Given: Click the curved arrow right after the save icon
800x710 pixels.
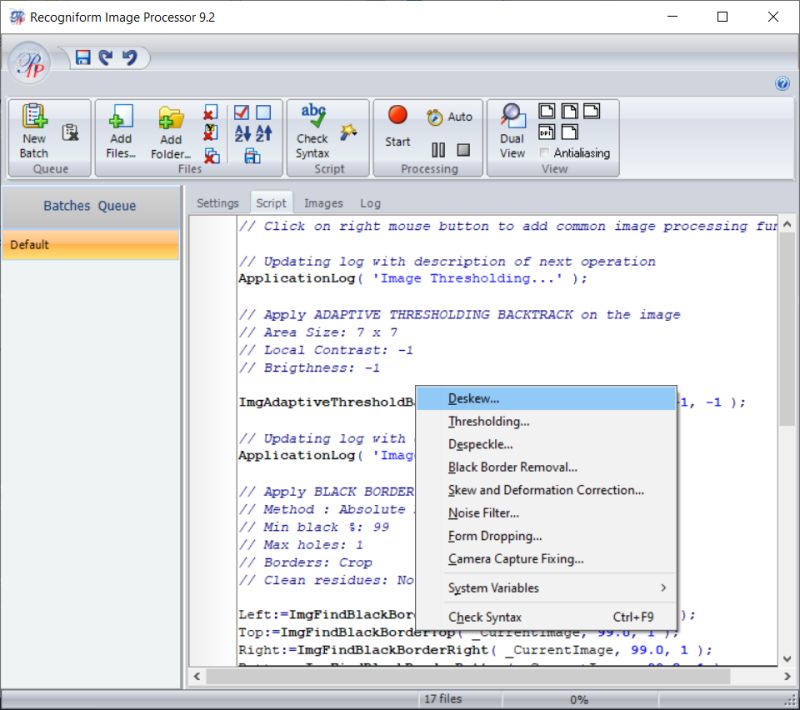Looking at the screenshot, I should pyautogui.click(x=106, y=57).
